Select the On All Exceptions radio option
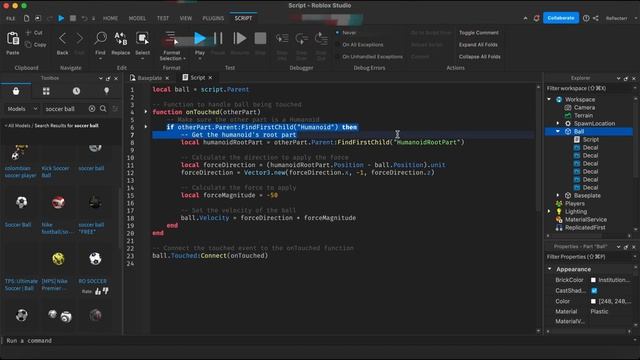 [337, 44]
